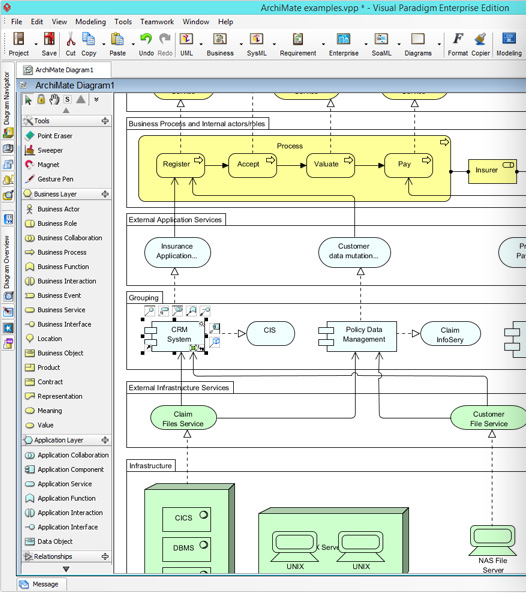Click the Cut scissors icon
526x593 pixels.
click(x=71, y=39)
